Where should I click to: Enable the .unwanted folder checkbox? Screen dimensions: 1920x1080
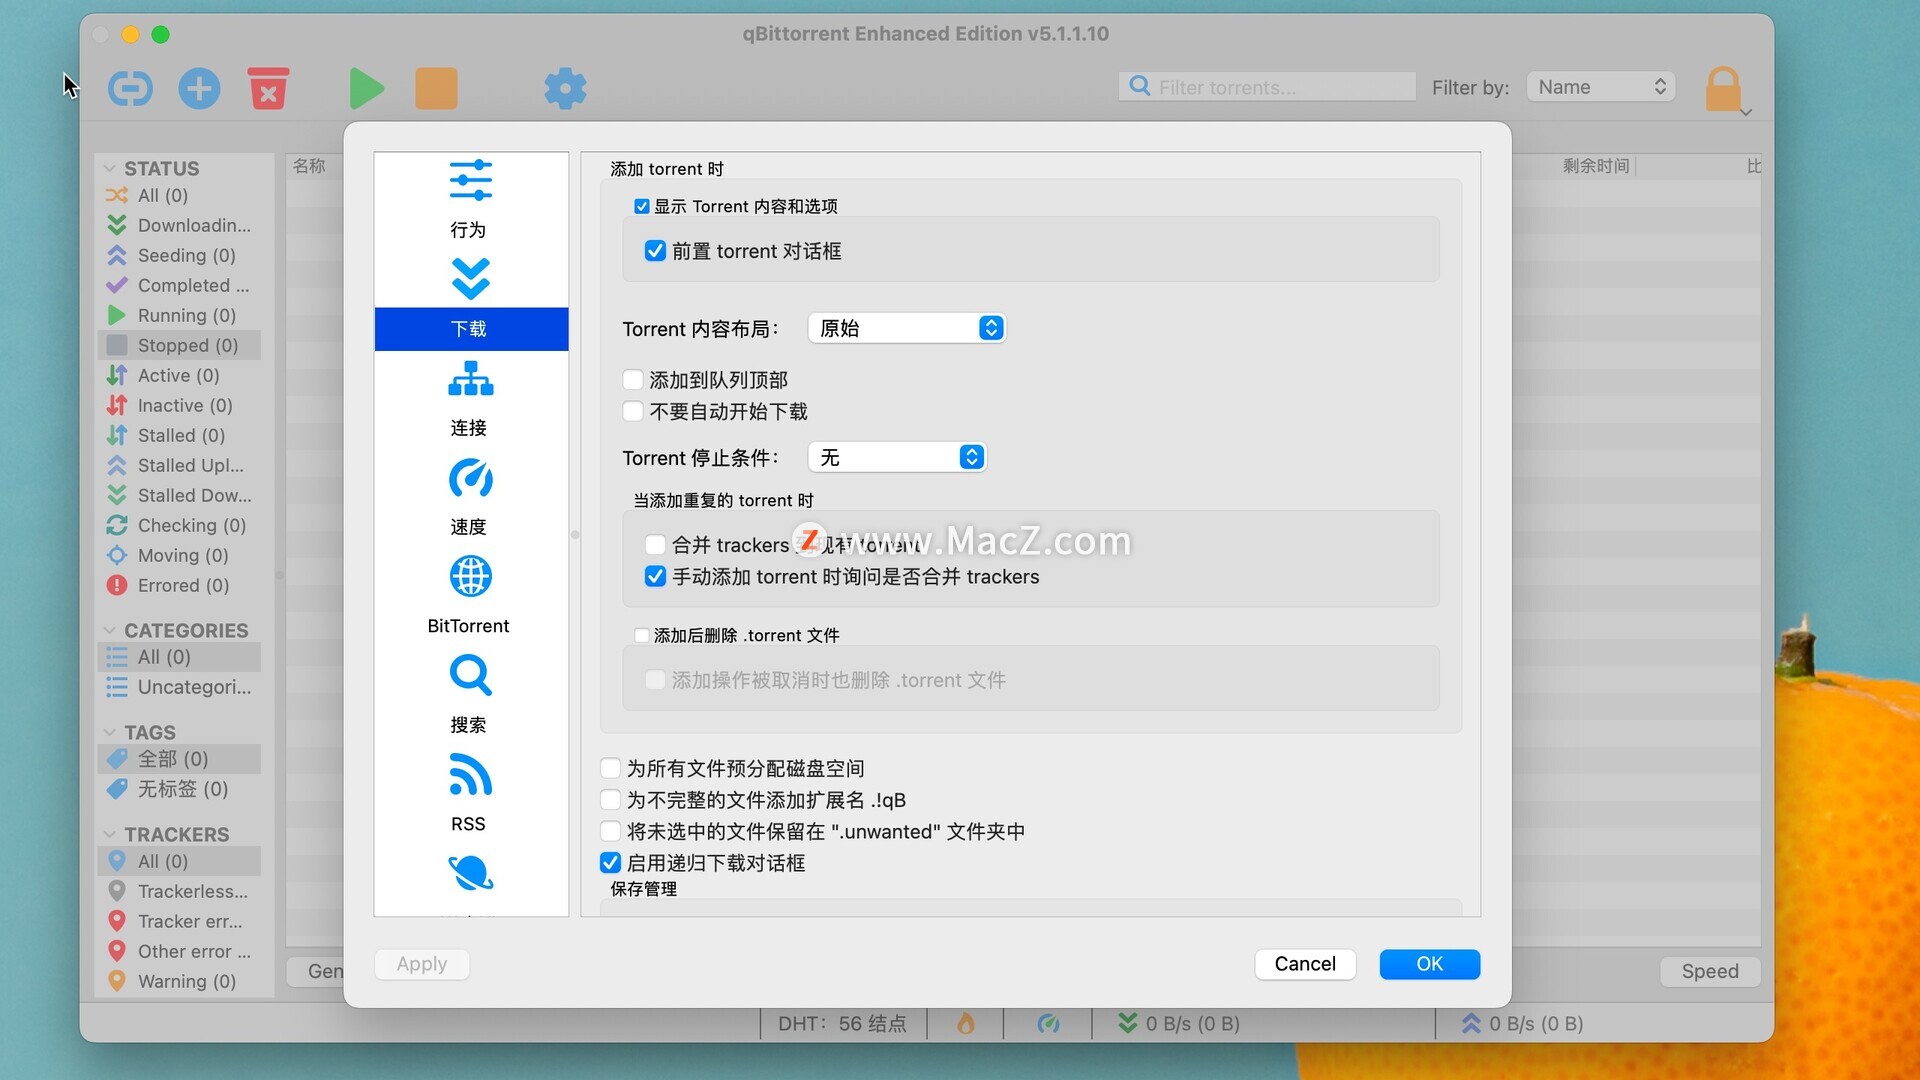pyautogui.click(x=610, y=831)
